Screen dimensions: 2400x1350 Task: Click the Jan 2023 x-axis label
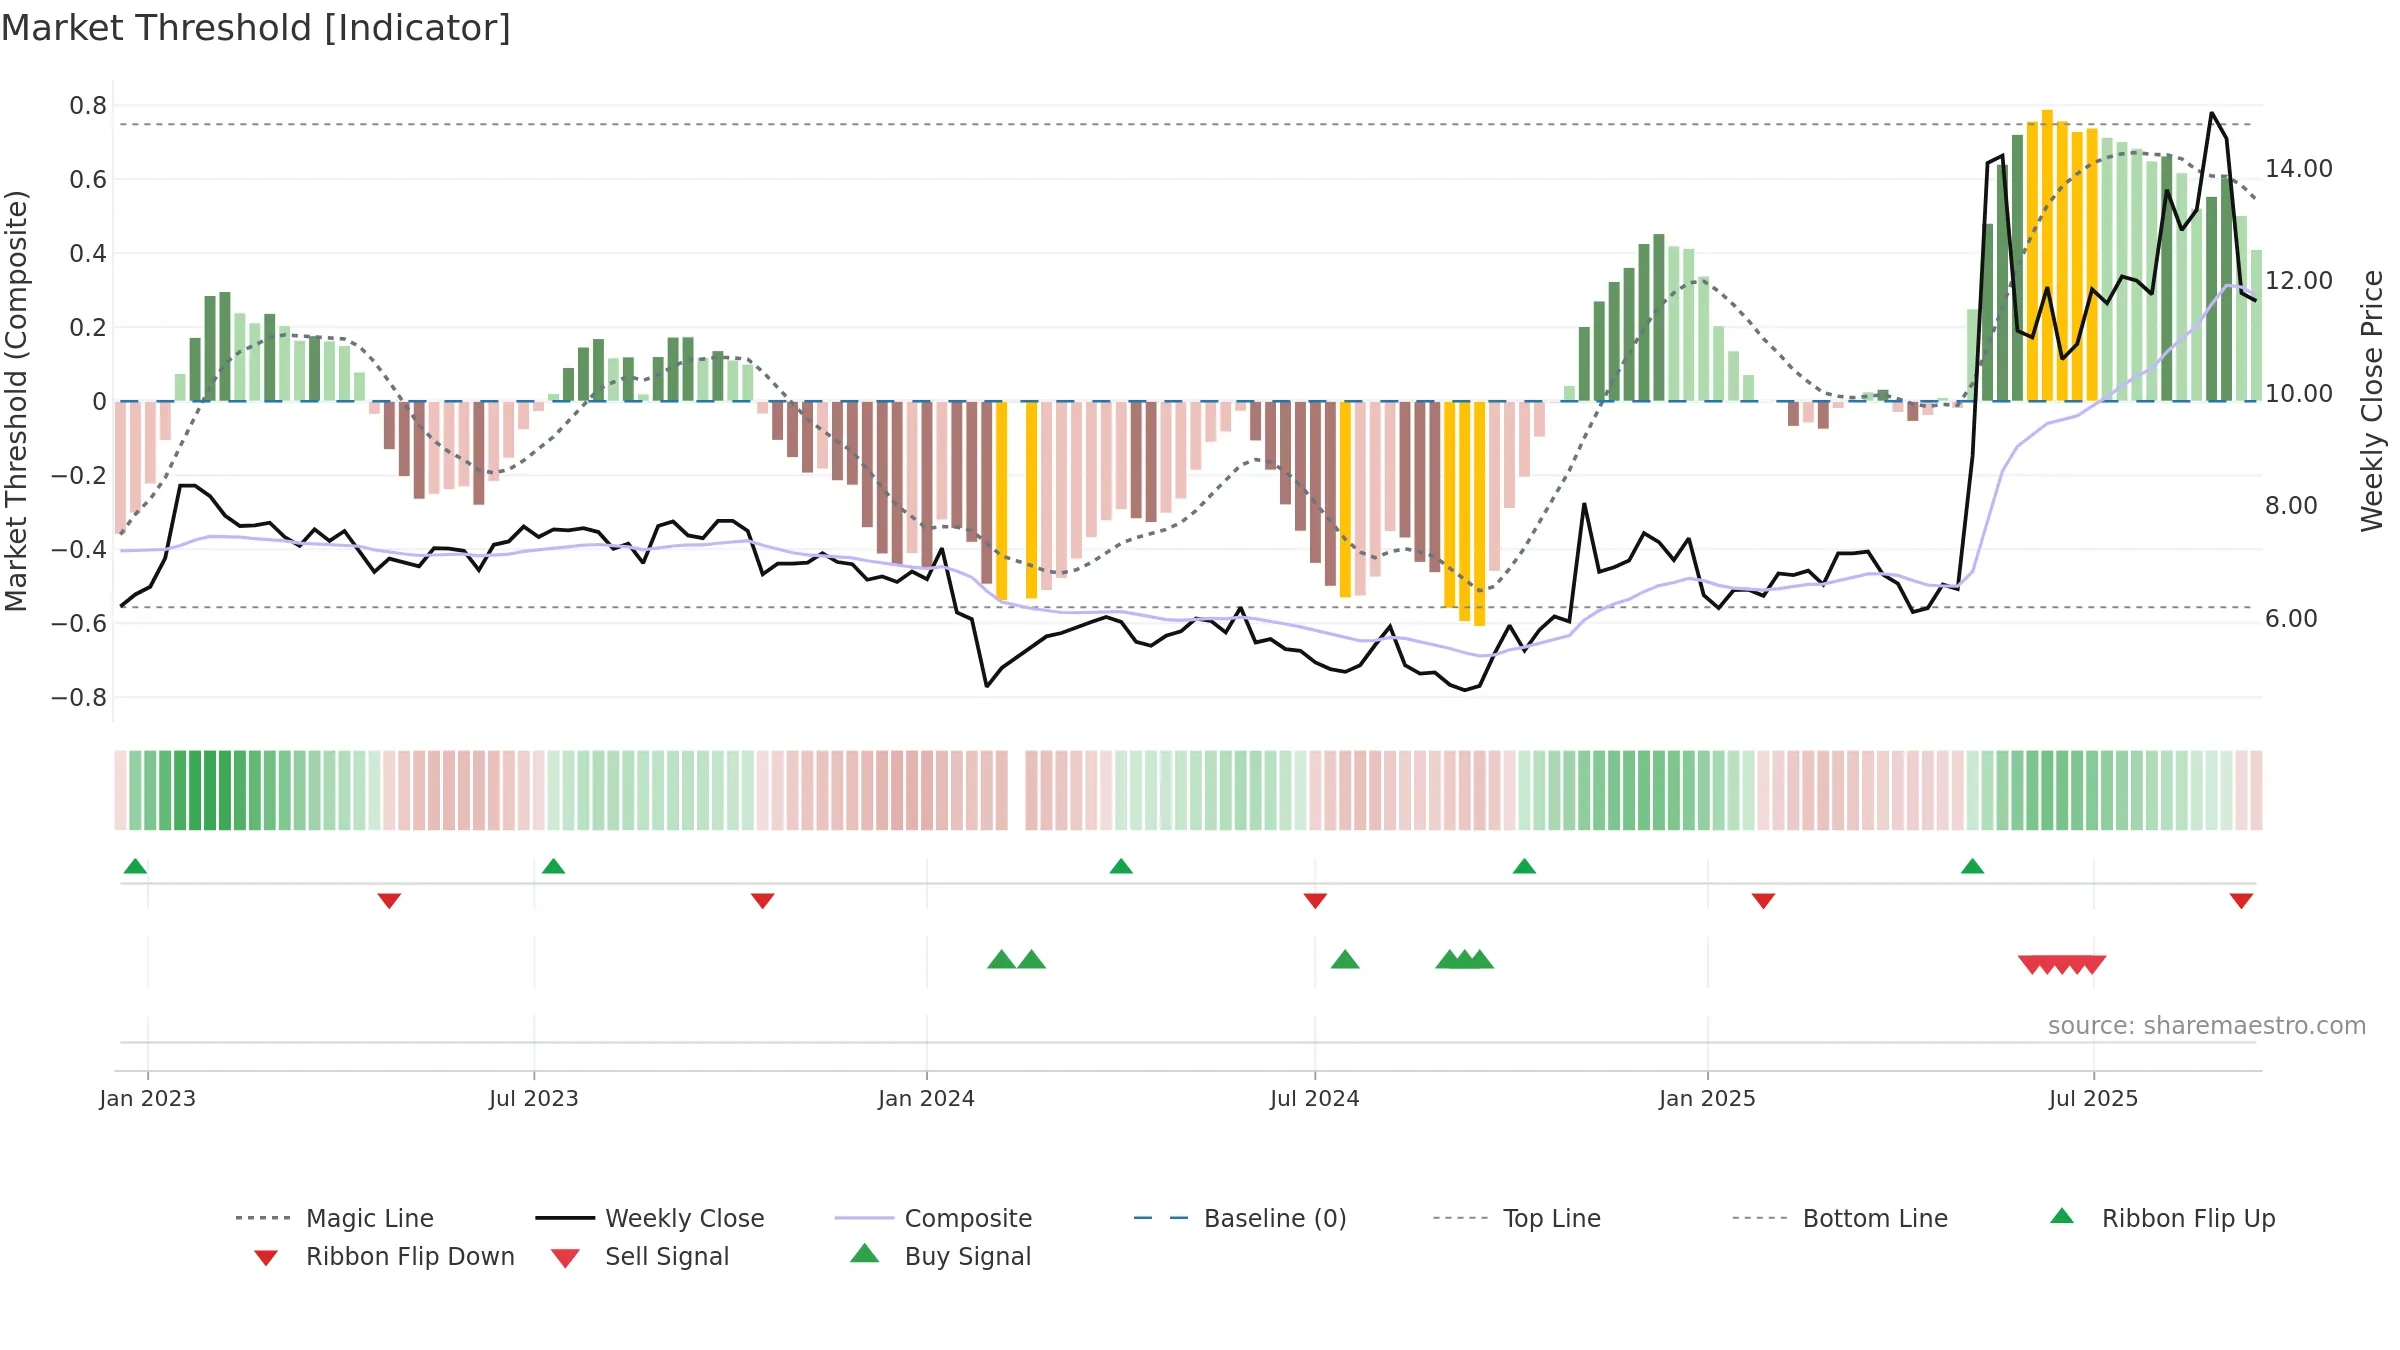(148, 1099)
